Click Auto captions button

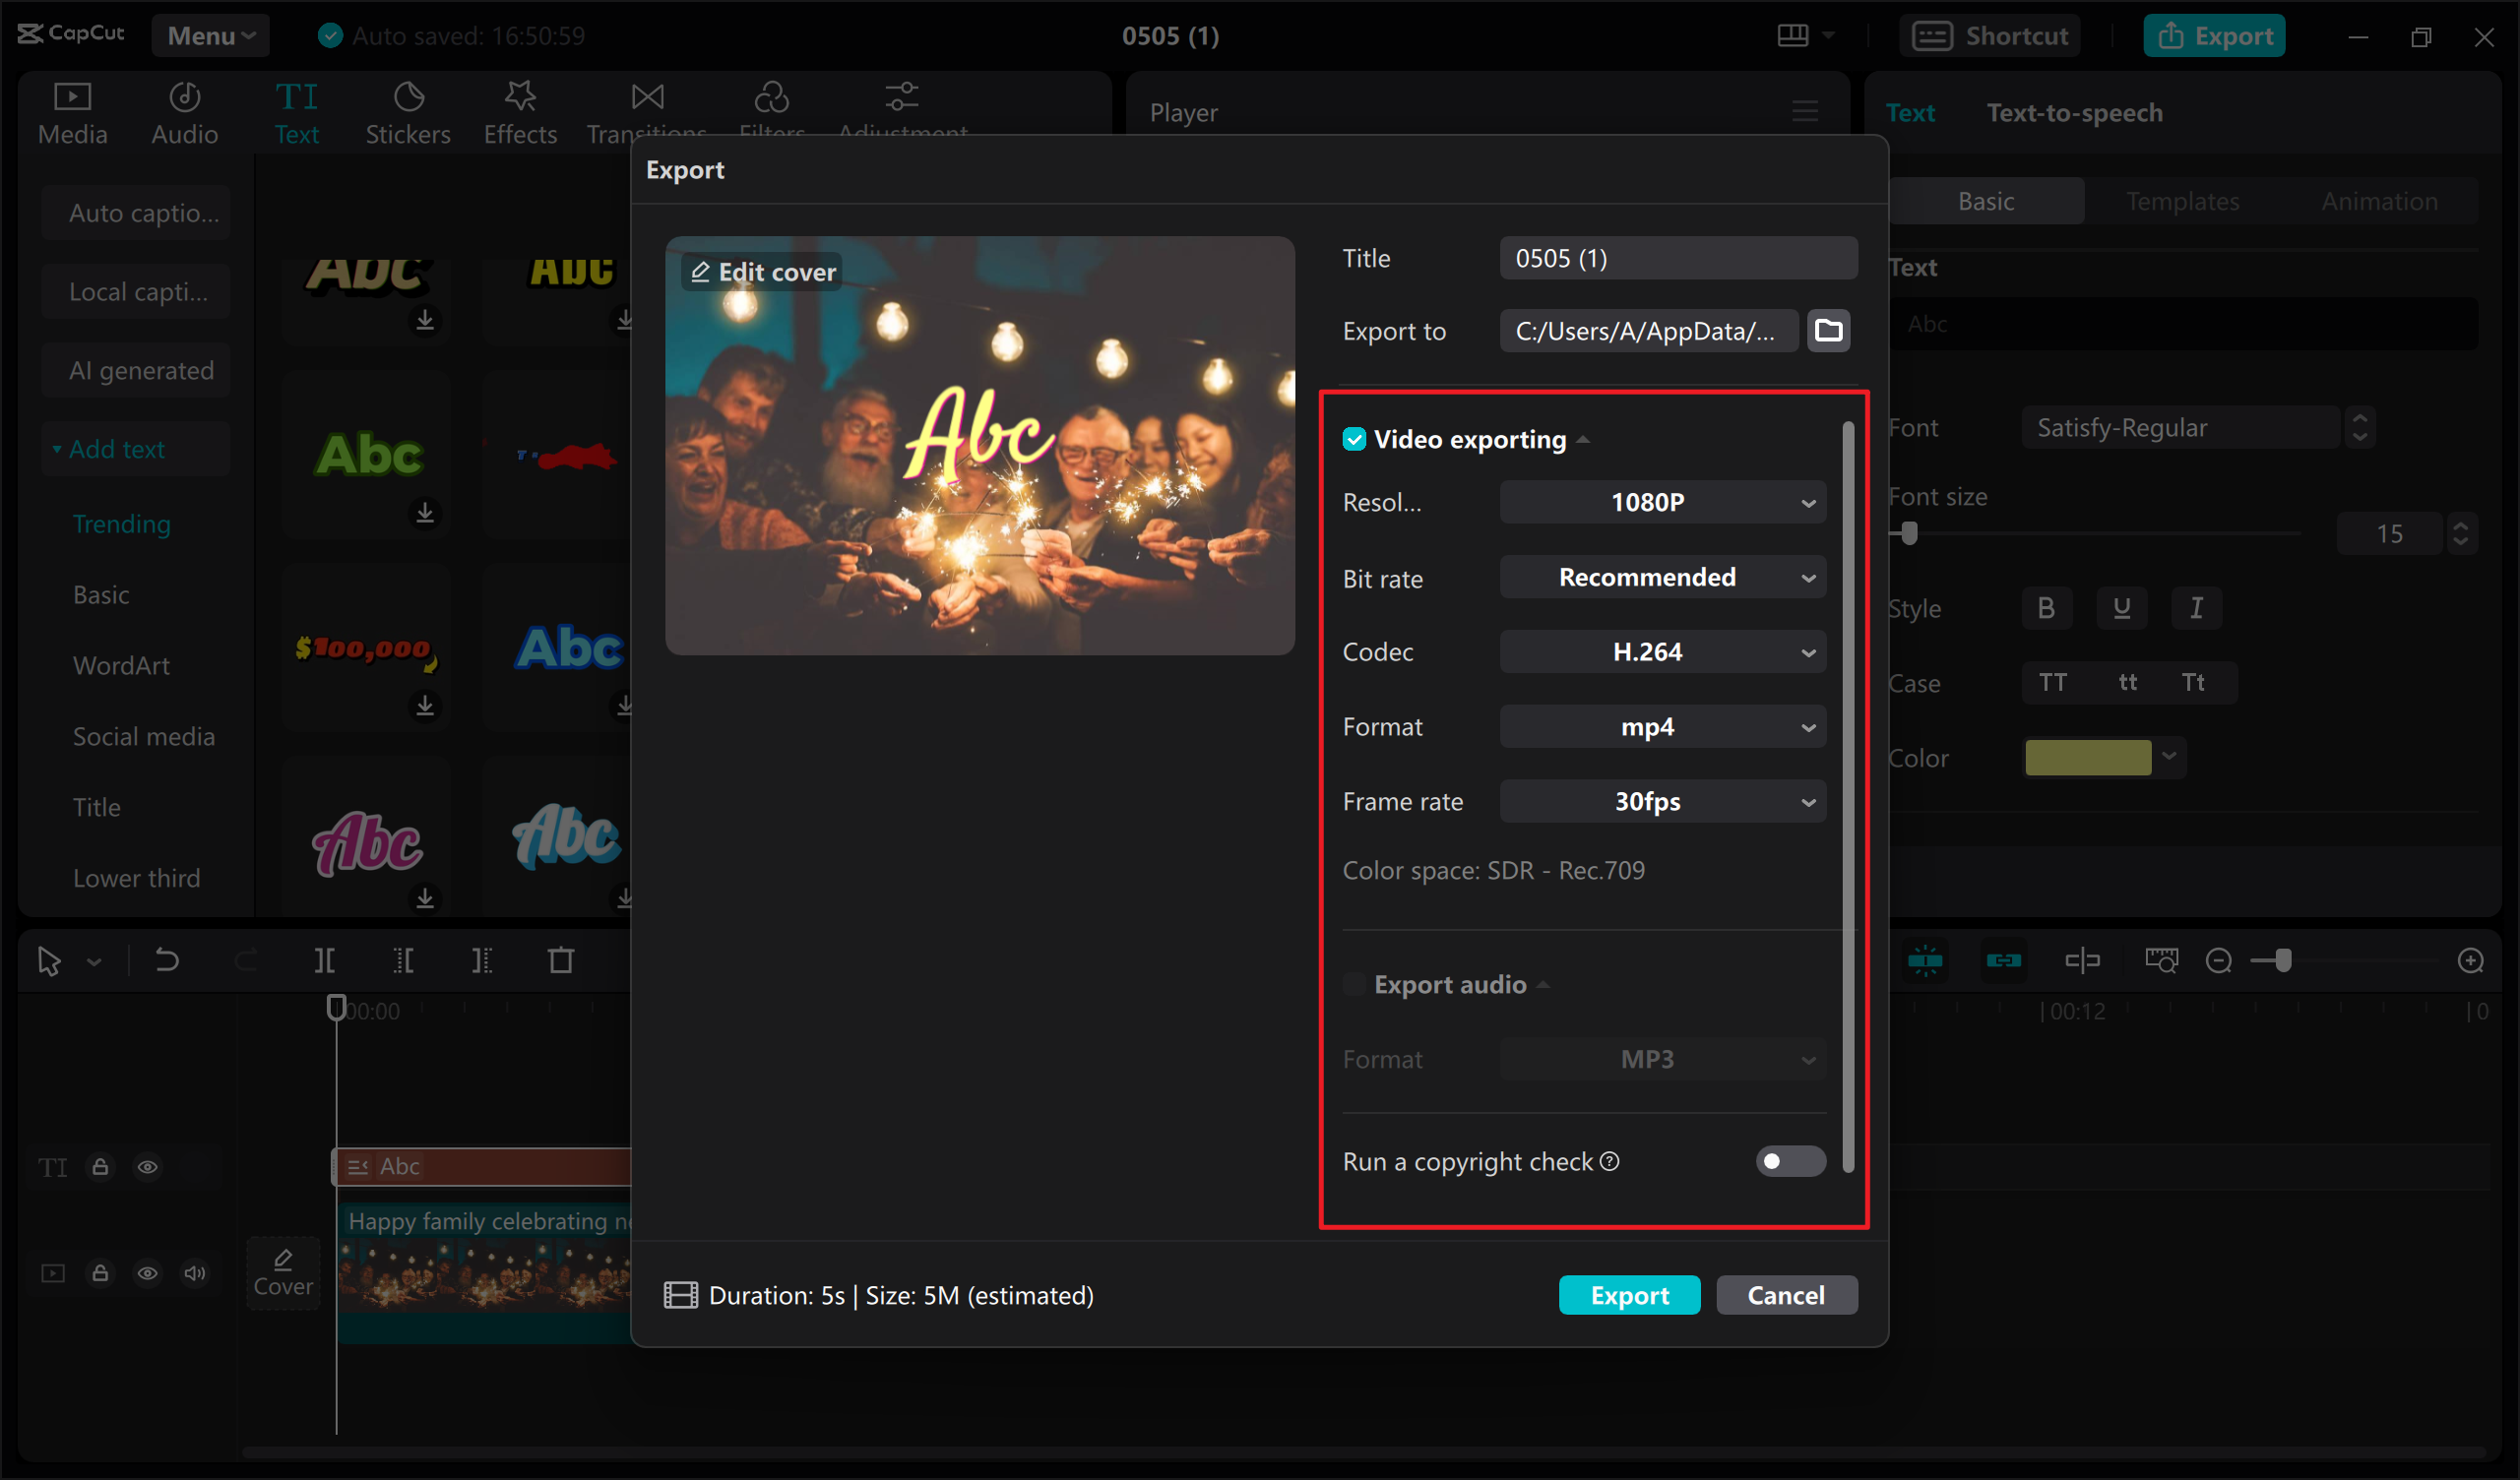(136, 213)
